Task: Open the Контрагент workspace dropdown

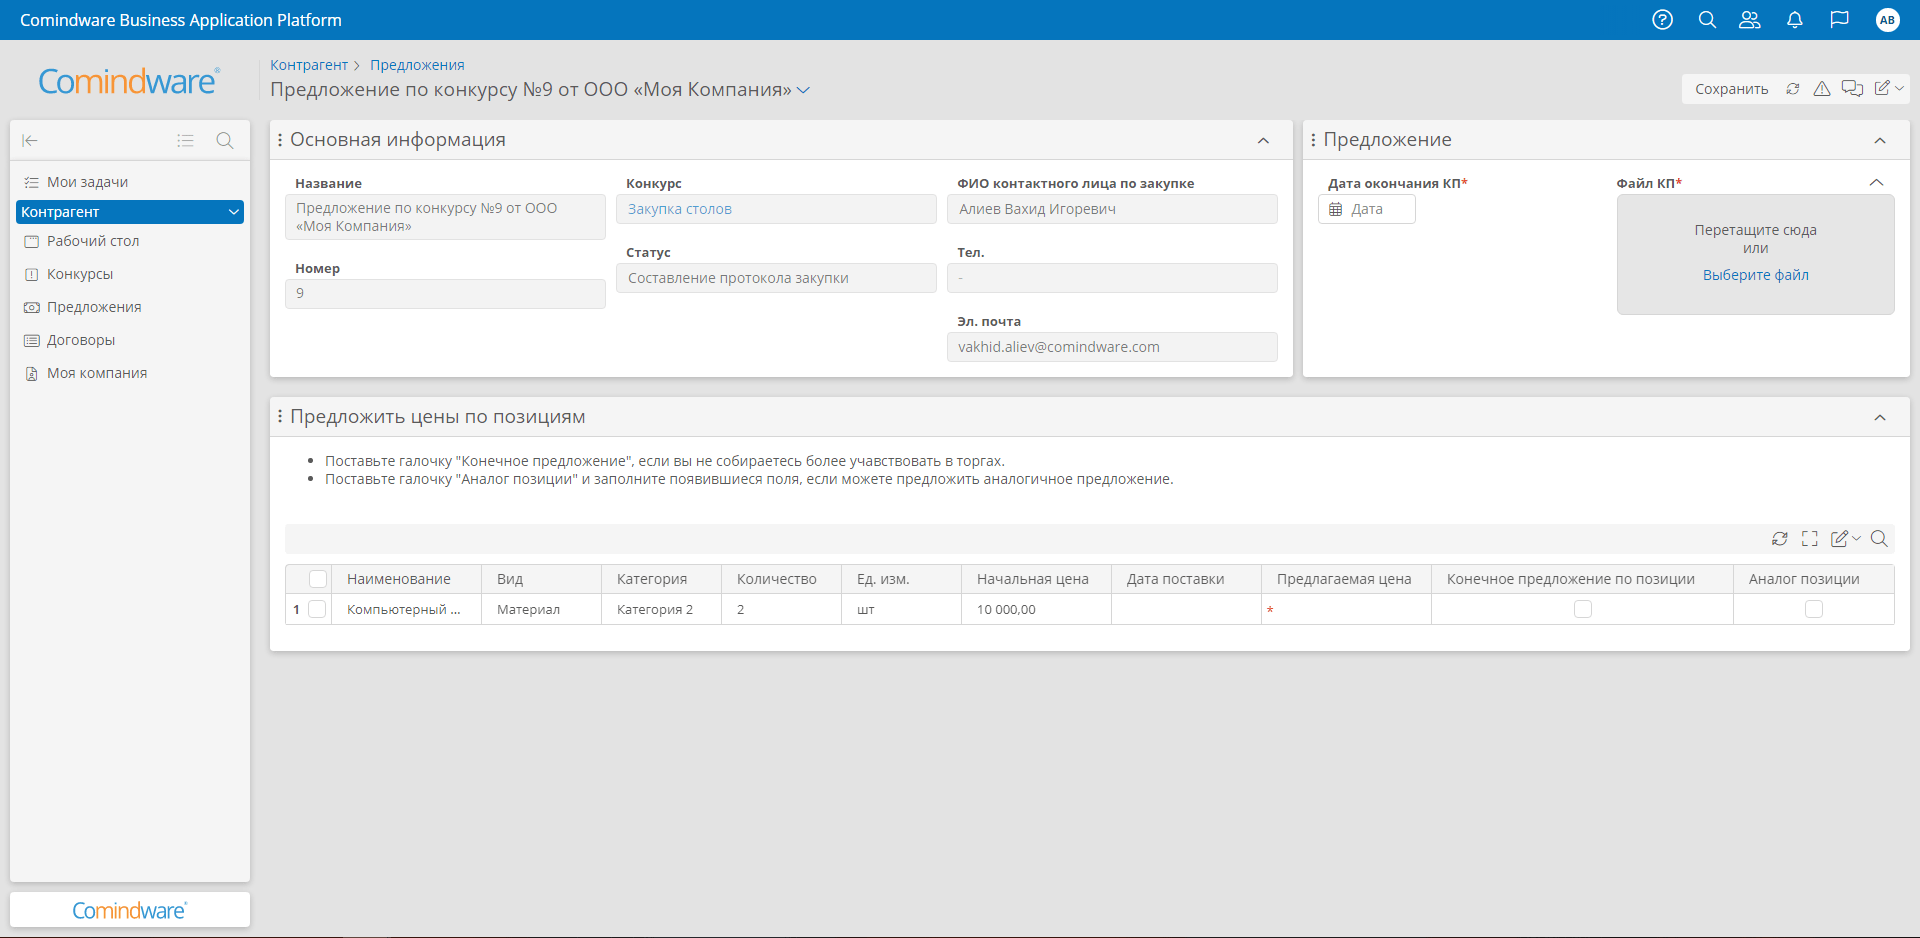Action: 130,212
